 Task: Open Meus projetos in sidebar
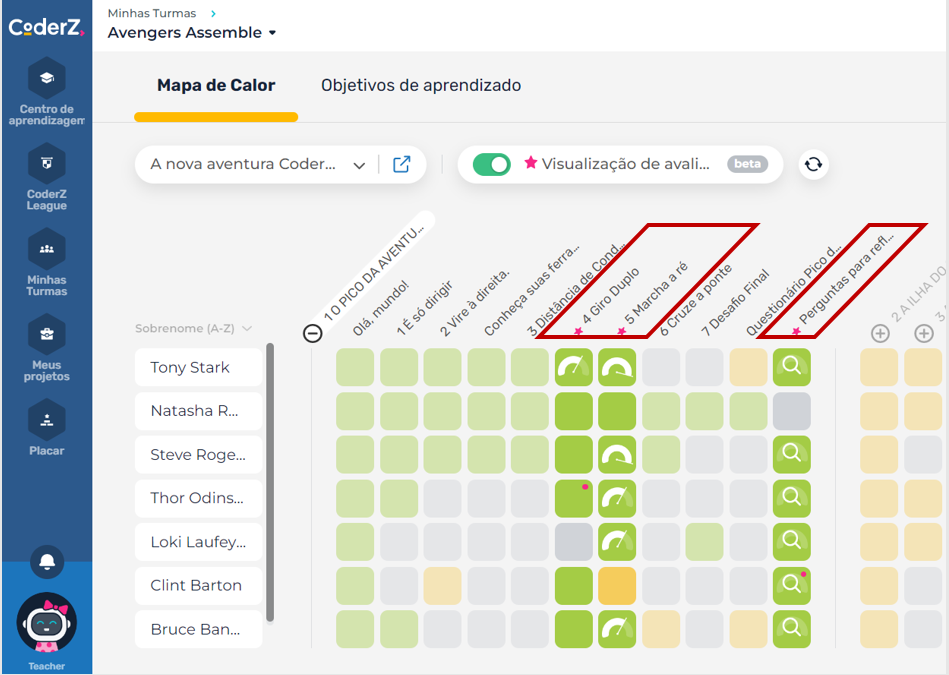[46, 347]
